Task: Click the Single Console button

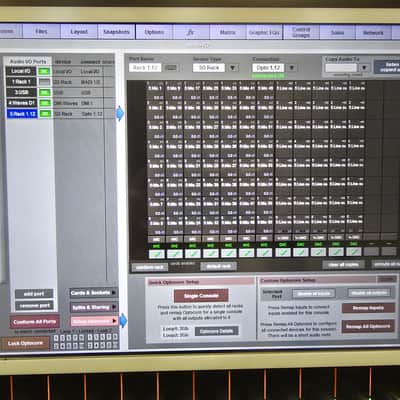Action: 201,296
